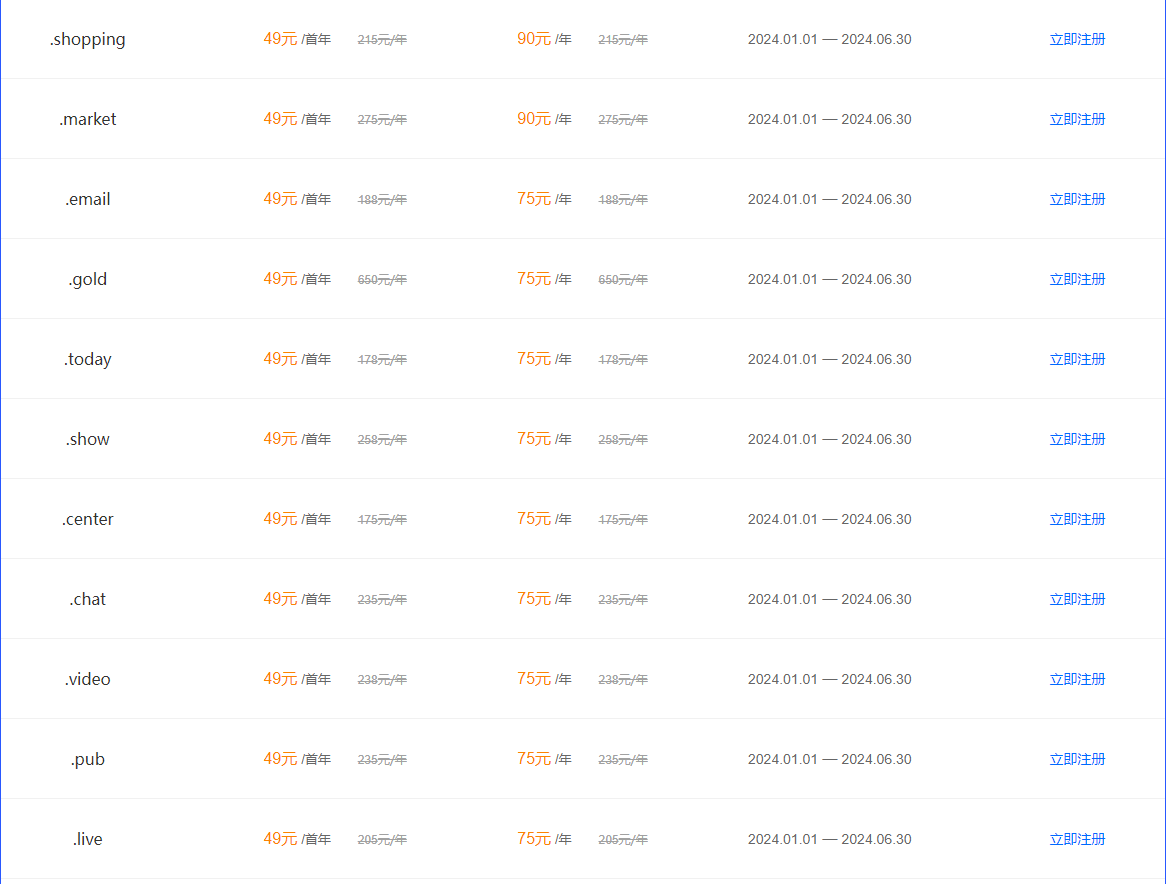
Task: Click the 75元 yearly price for .email
Action: [534, 199]
